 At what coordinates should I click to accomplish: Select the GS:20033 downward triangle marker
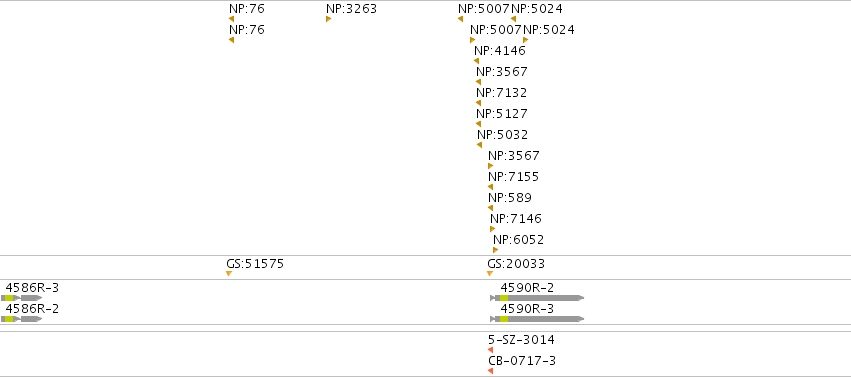click(490, 273)
